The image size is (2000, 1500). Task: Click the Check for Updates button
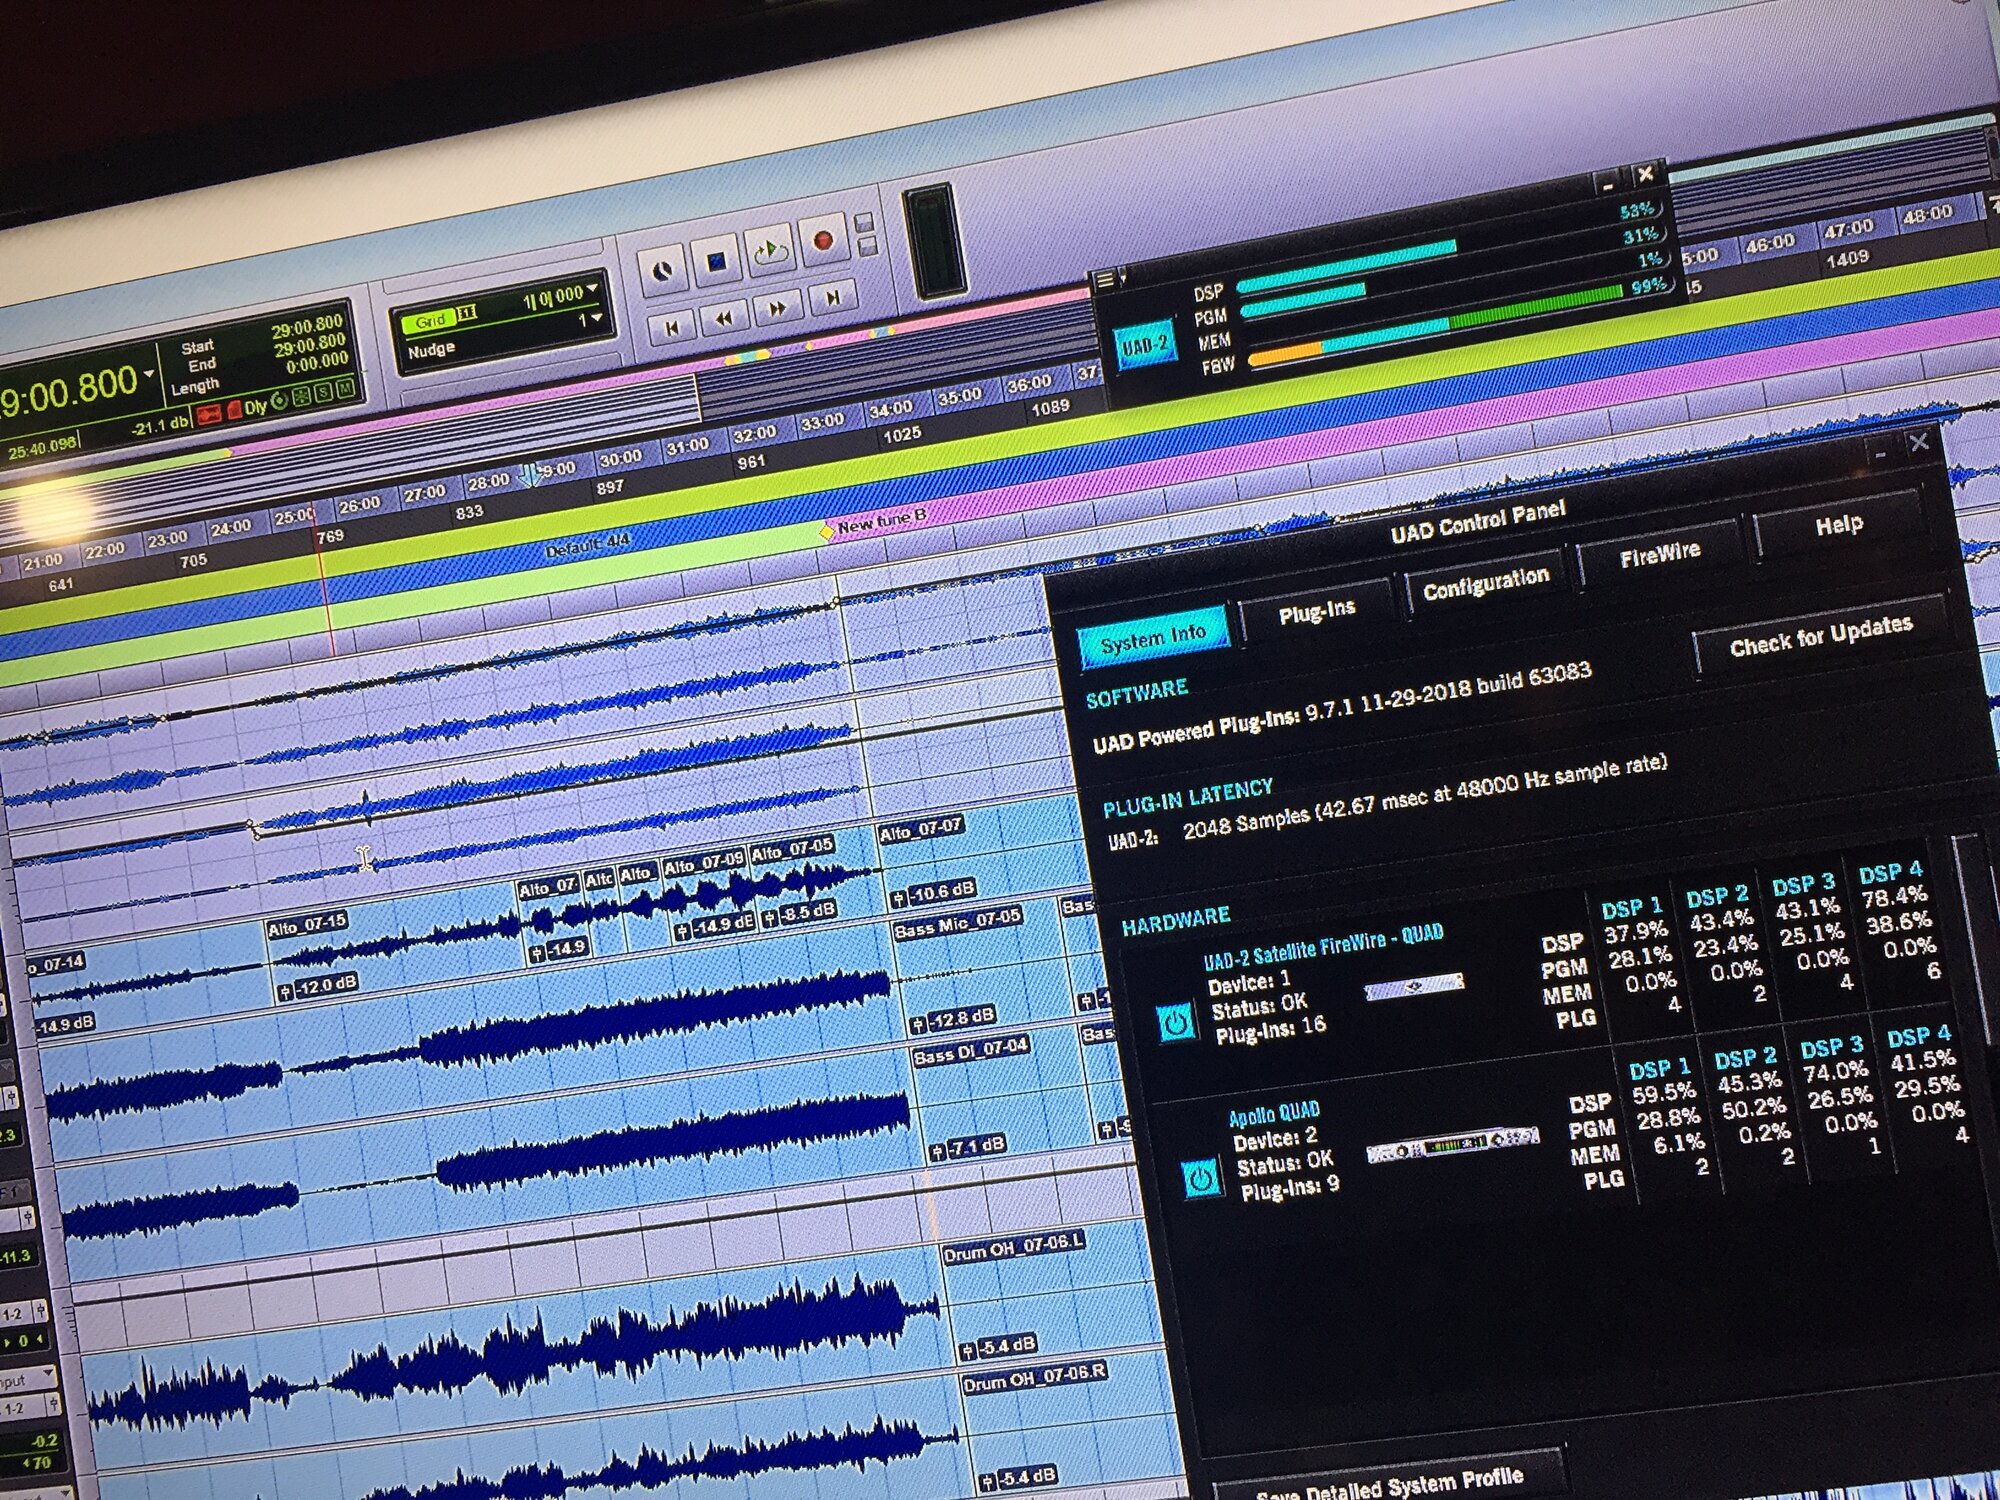1820,636
